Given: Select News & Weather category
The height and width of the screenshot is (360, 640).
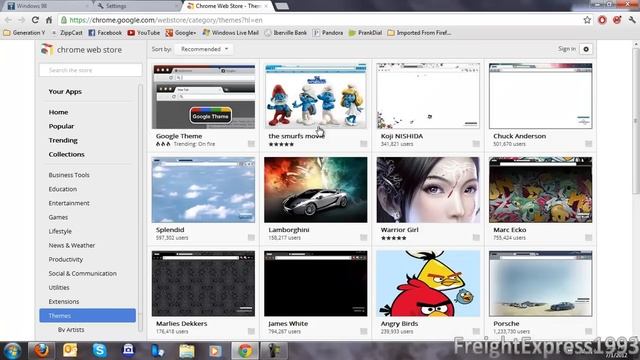Looking at the screenshot, I should pyautogui.click(x=72, y=245).
